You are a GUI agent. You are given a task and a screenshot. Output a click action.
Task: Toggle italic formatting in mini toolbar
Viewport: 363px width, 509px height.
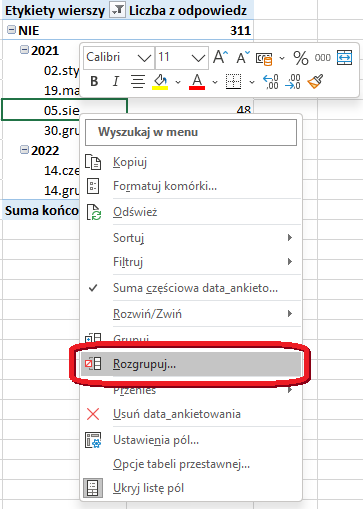[115, 81]
